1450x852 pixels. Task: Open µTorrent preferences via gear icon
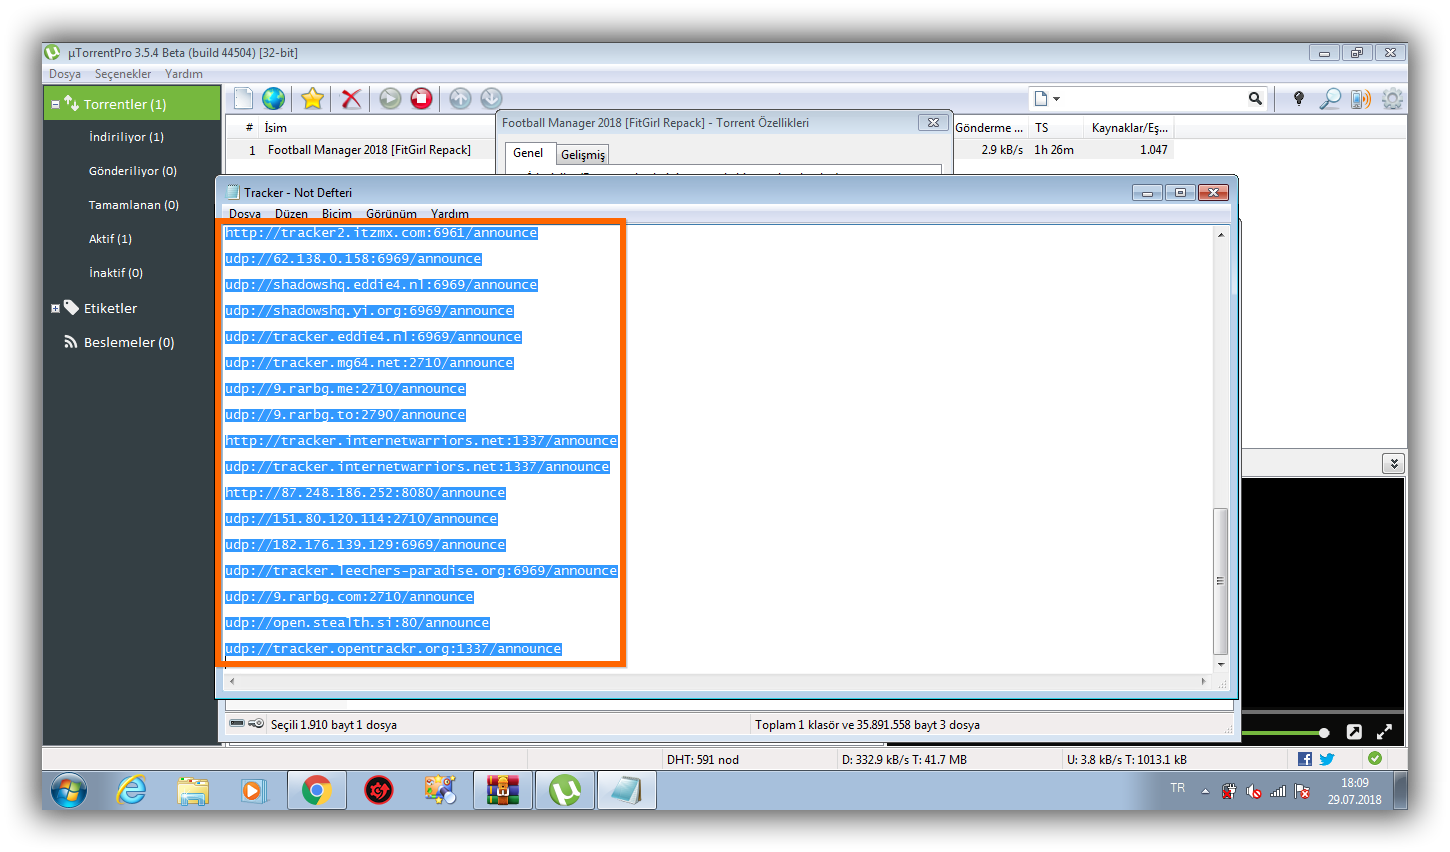[1392, 98]
